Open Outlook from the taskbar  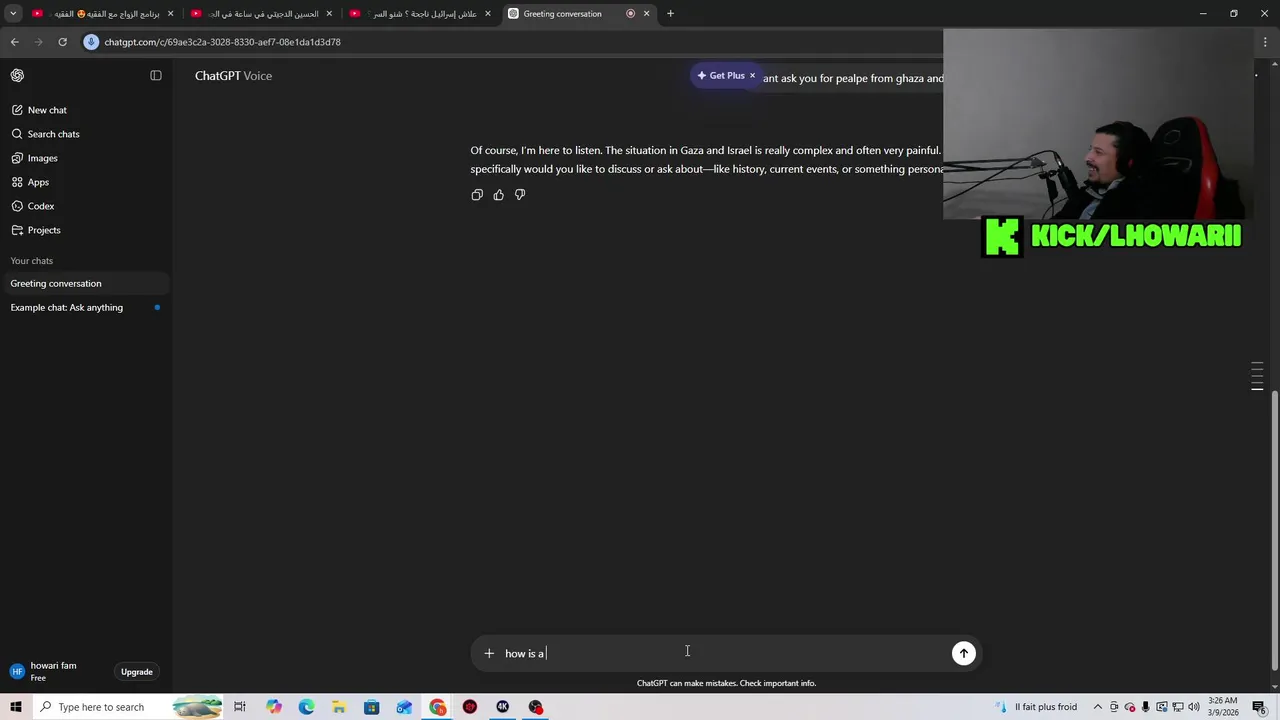404,707
